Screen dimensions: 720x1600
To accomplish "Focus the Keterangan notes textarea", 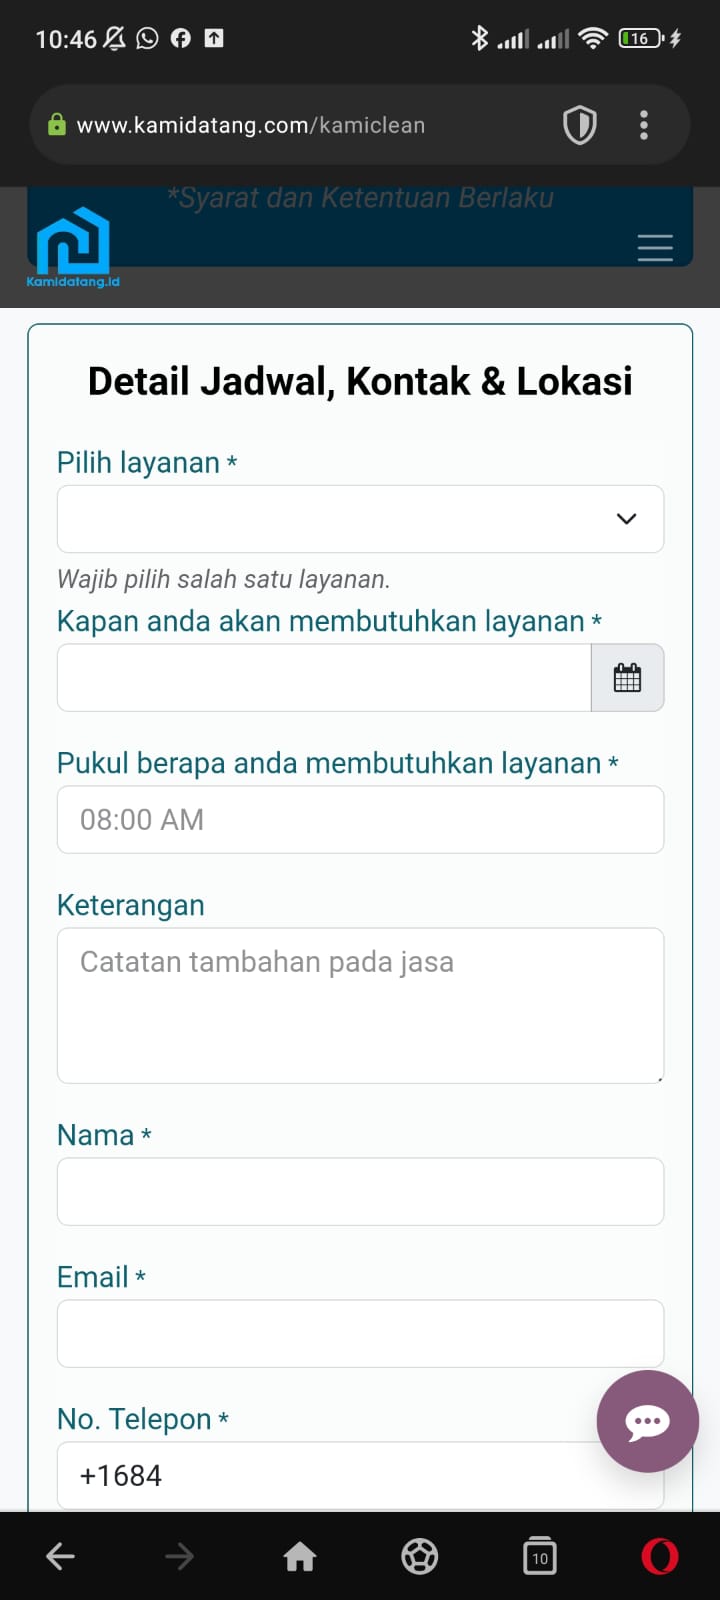I will (x=360, y=1006).
